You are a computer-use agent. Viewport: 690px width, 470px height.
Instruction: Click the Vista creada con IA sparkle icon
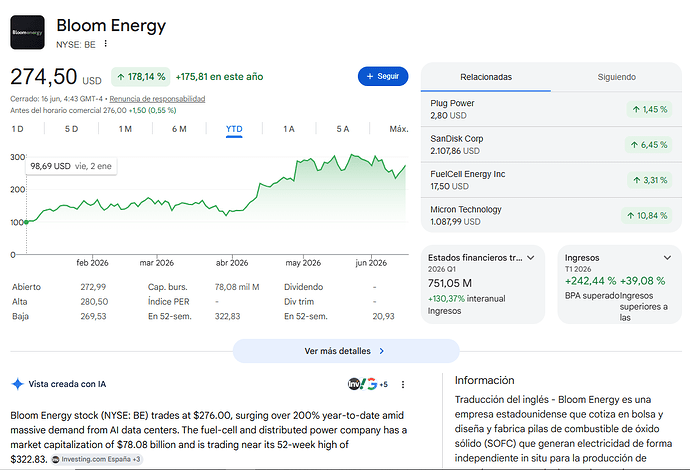click(18, 384)
